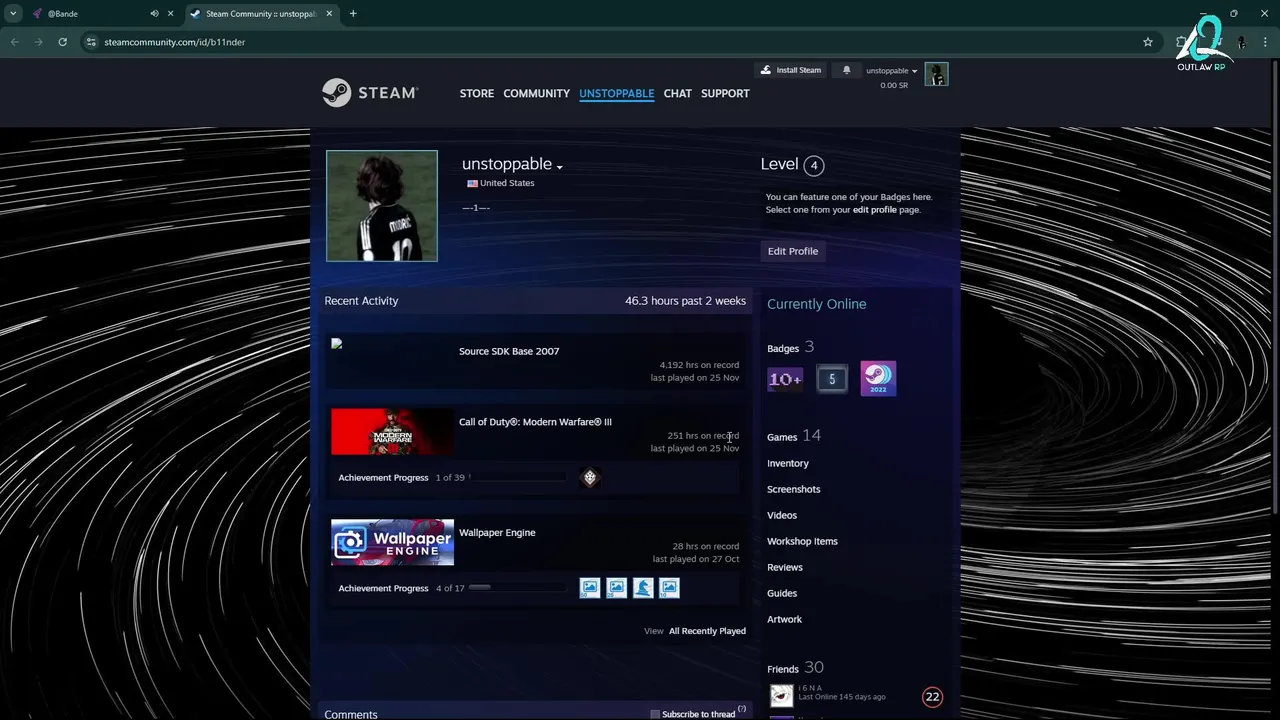The width and height of the screenshot is (1280, 720).
Task: Open the COMMUNITY menu
Action: 536,93
